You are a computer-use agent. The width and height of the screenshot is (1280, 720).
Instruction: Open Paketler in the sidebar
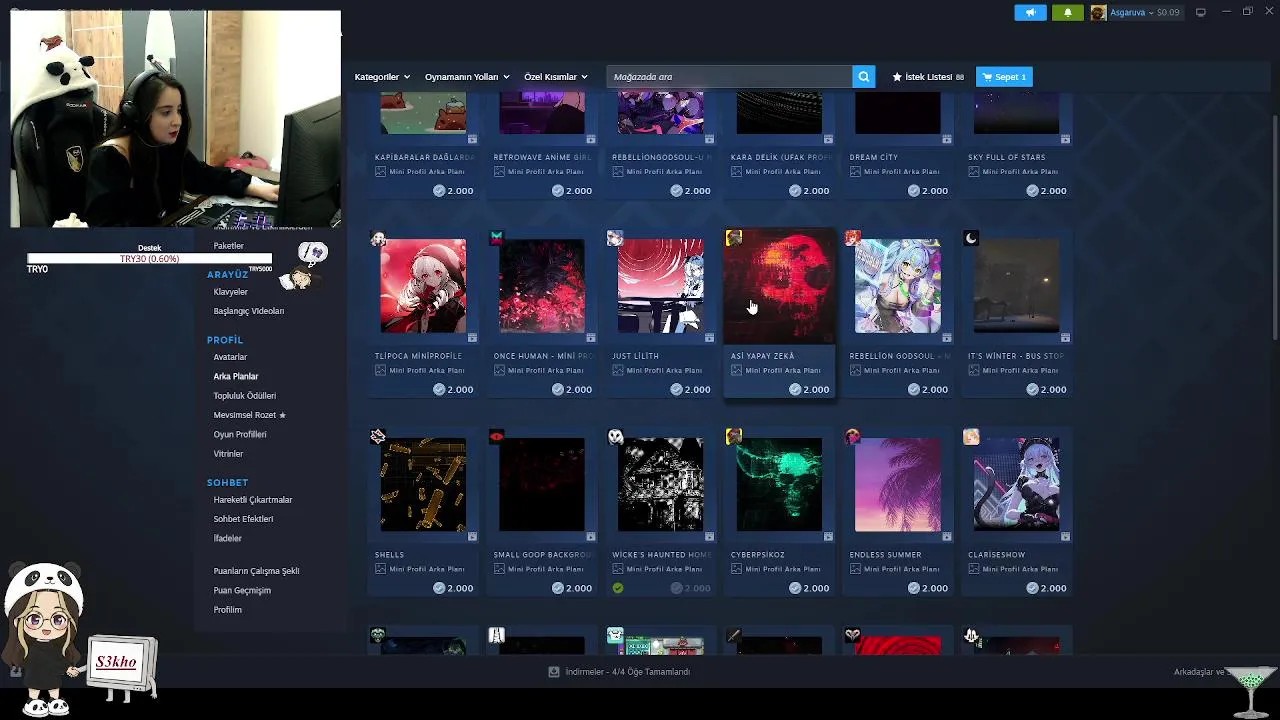228,246
